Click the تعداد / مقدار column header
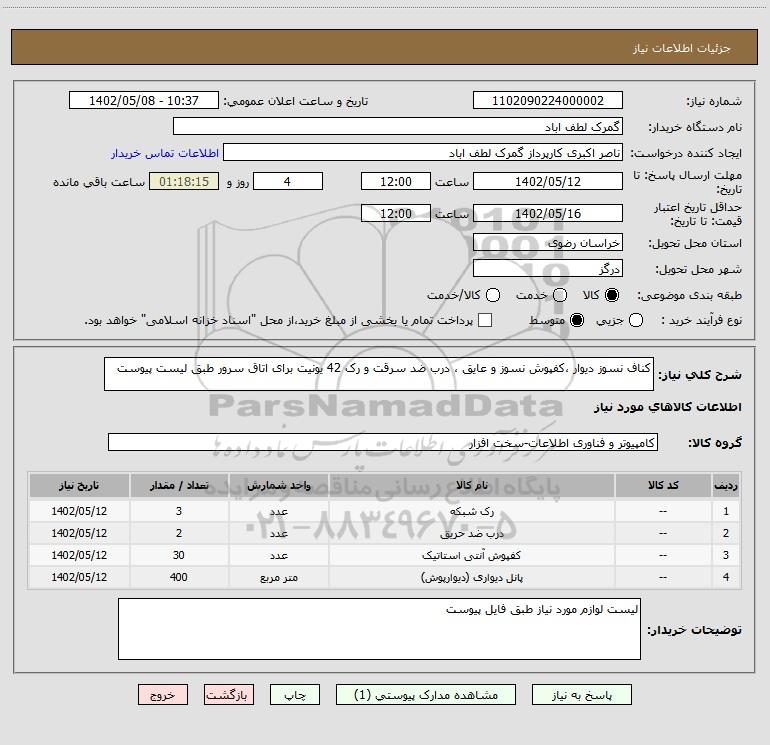Viewport: 770px width, 745px height. (179, 485)
